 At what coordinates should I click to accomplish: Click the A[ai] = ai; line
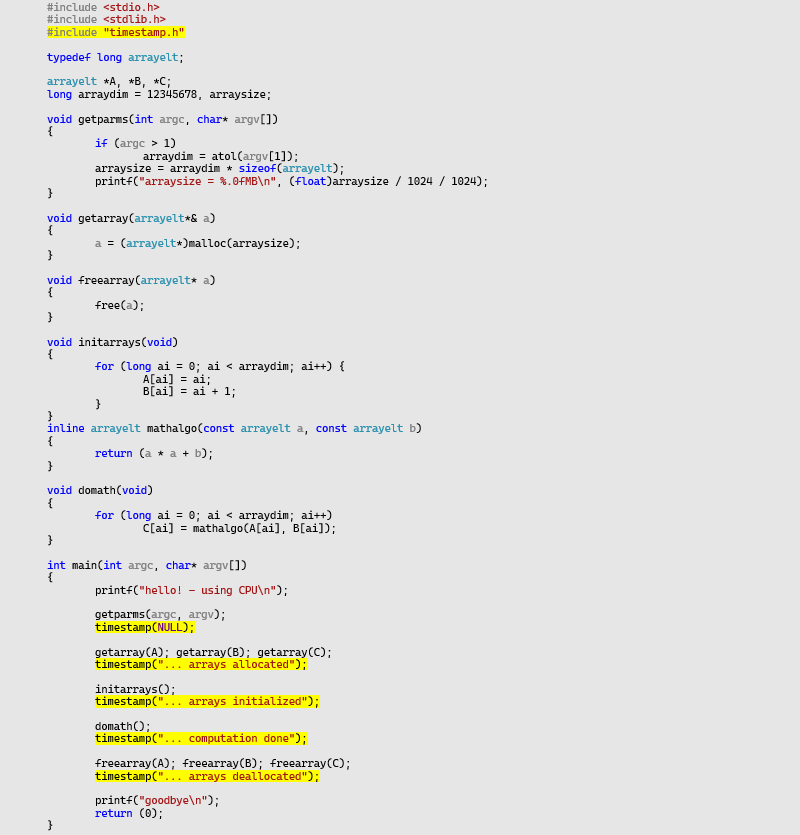pos(177,379)
